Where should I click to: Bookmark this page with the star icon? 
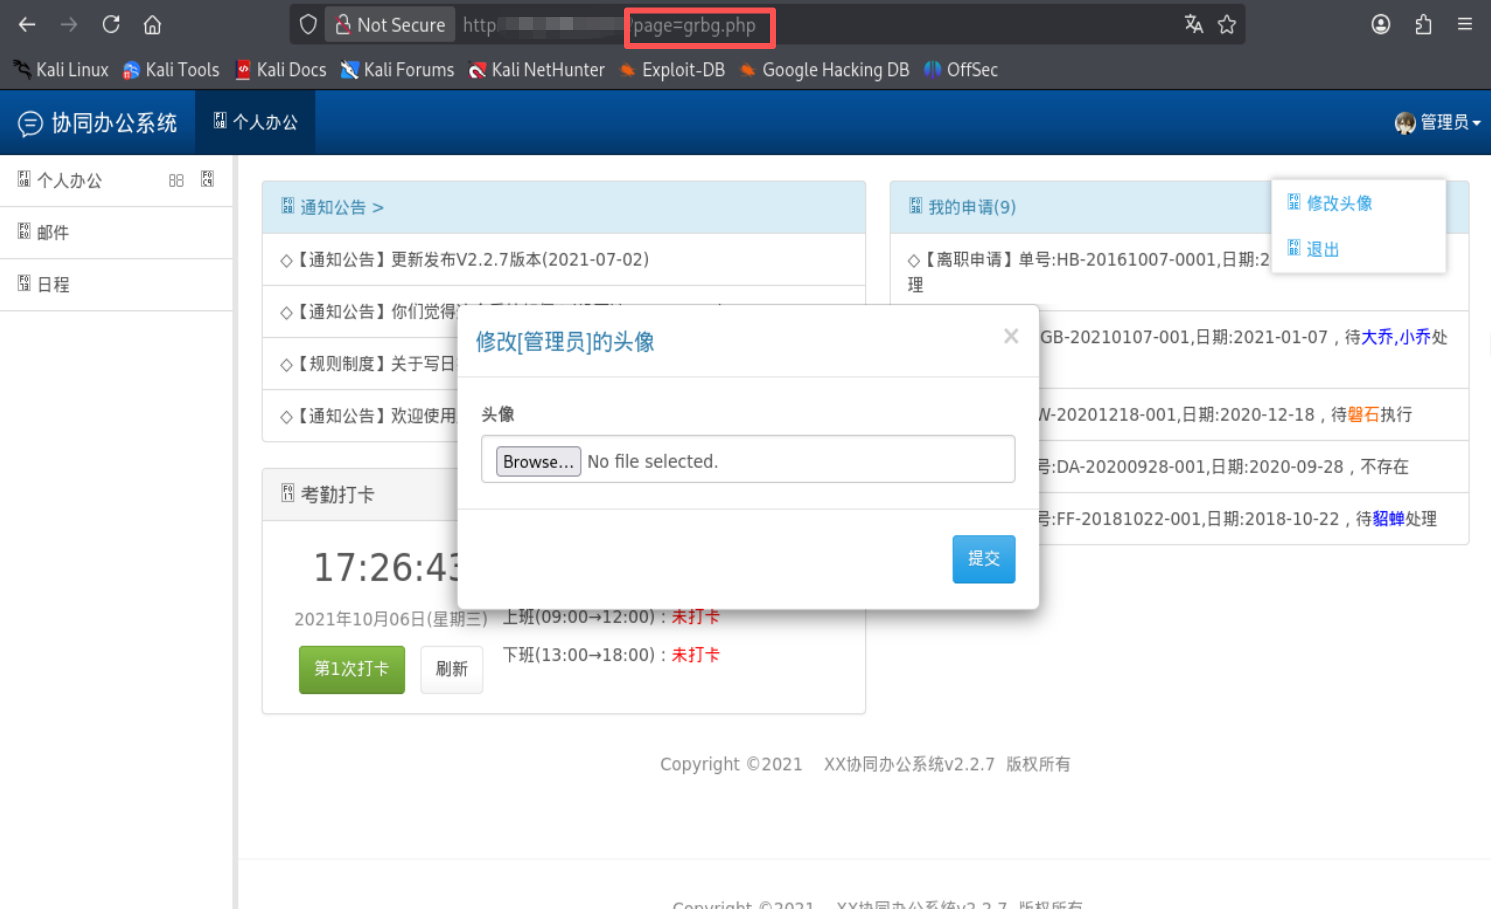(1227, 24)
